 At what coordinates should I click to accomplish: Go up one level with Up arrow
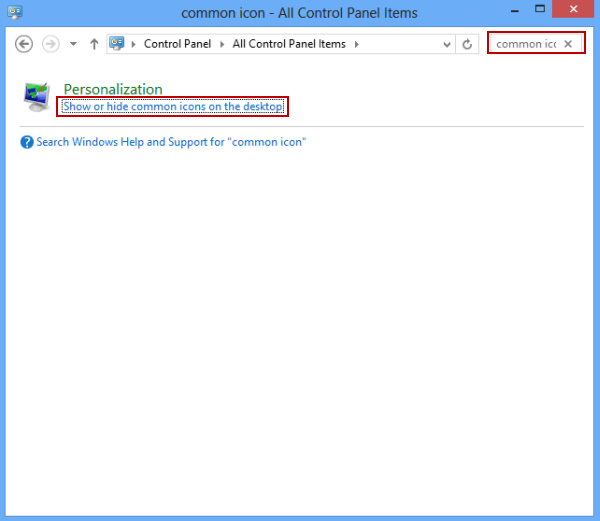94,44
